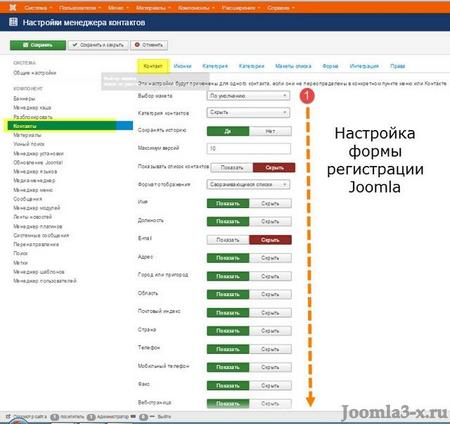This screenshot has width=450, height=424.
Task: Set Показывать список контактов to Скрыть
Action: click(x=274, y=168)
